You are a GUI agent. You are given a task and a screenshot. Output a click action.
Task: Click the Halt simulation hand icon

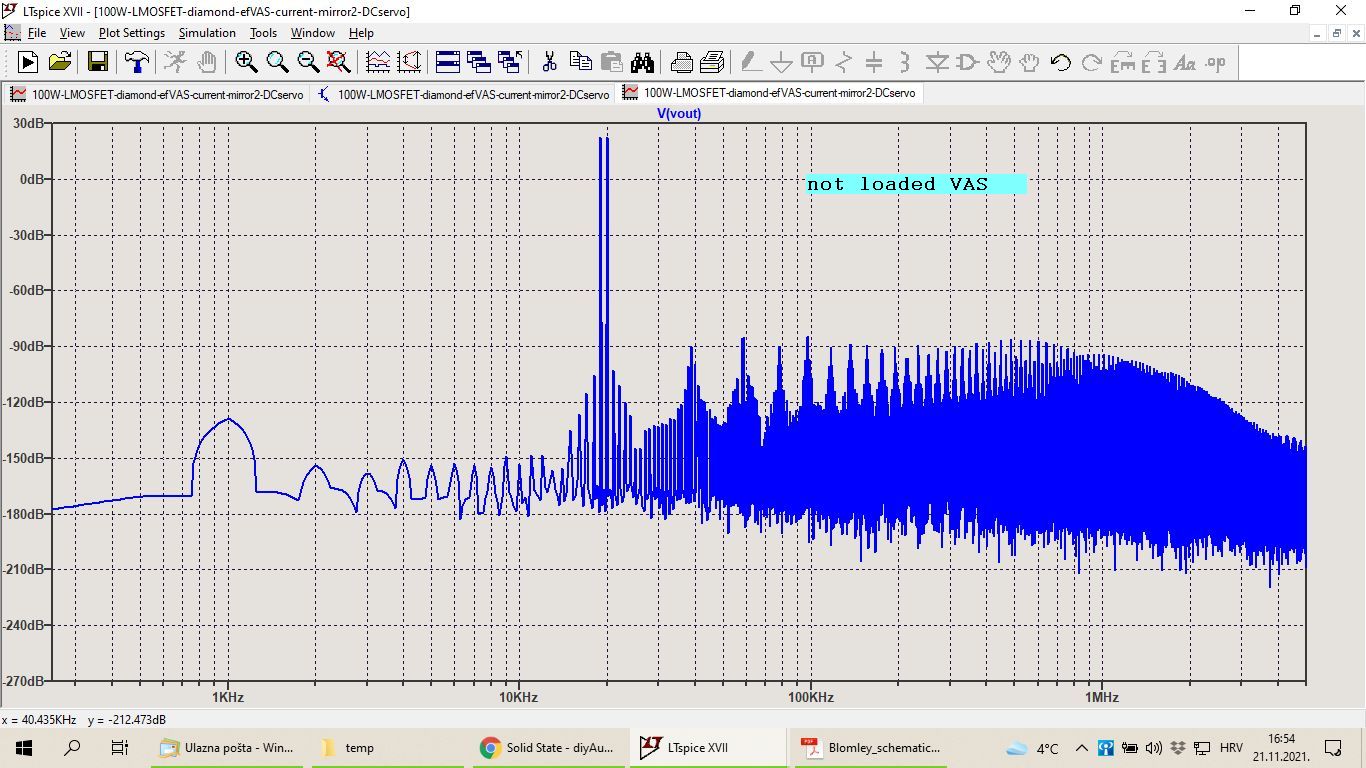pyautogui.click(x=206, y=62)
